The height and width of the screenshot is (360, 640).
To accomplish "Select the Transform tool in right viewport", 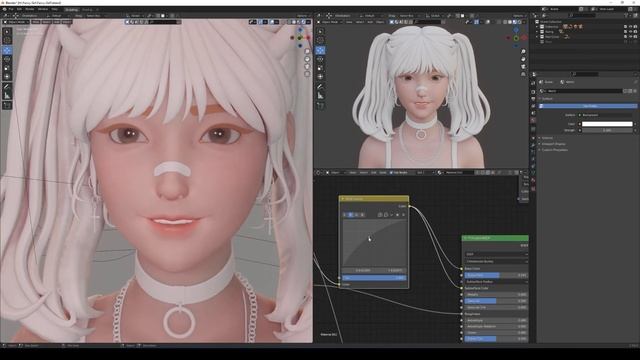I will point(320,76).
